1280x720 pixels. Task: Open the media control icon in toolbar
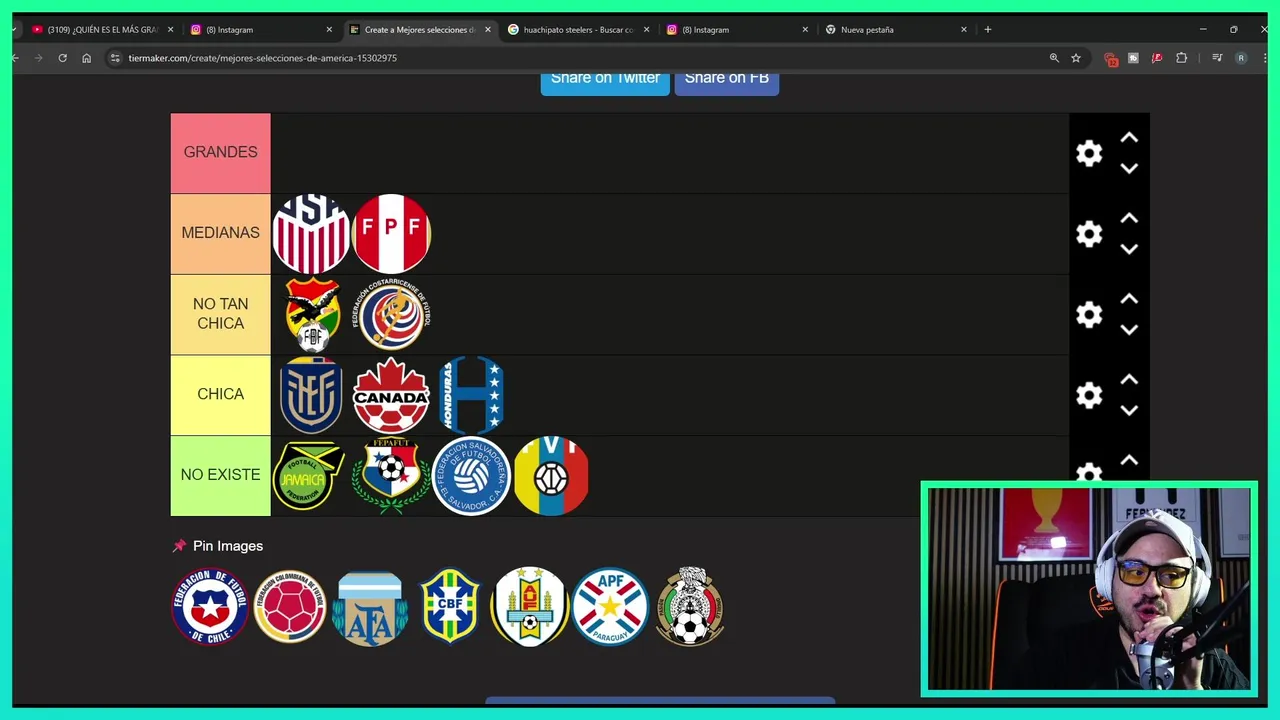click(1217, 58)
